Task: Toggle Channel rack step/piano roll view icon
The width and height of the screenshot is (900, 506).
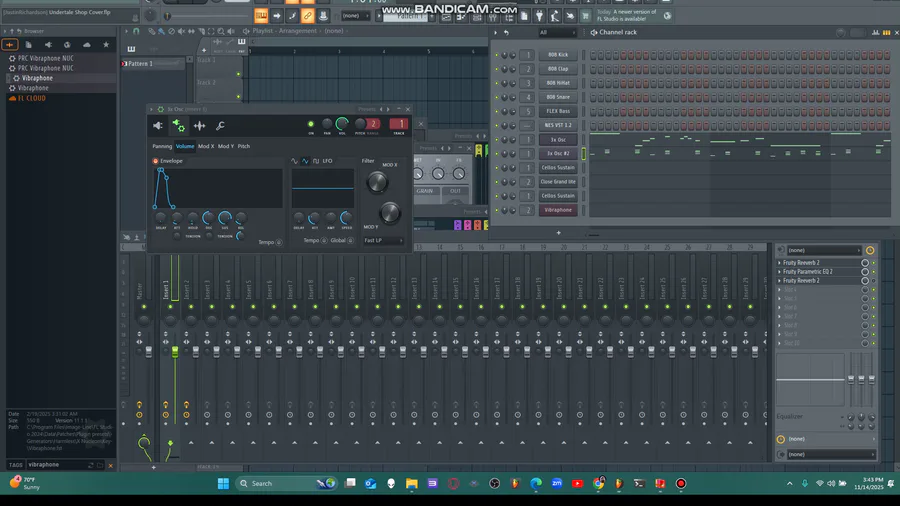Action: (x=887, y=33)
